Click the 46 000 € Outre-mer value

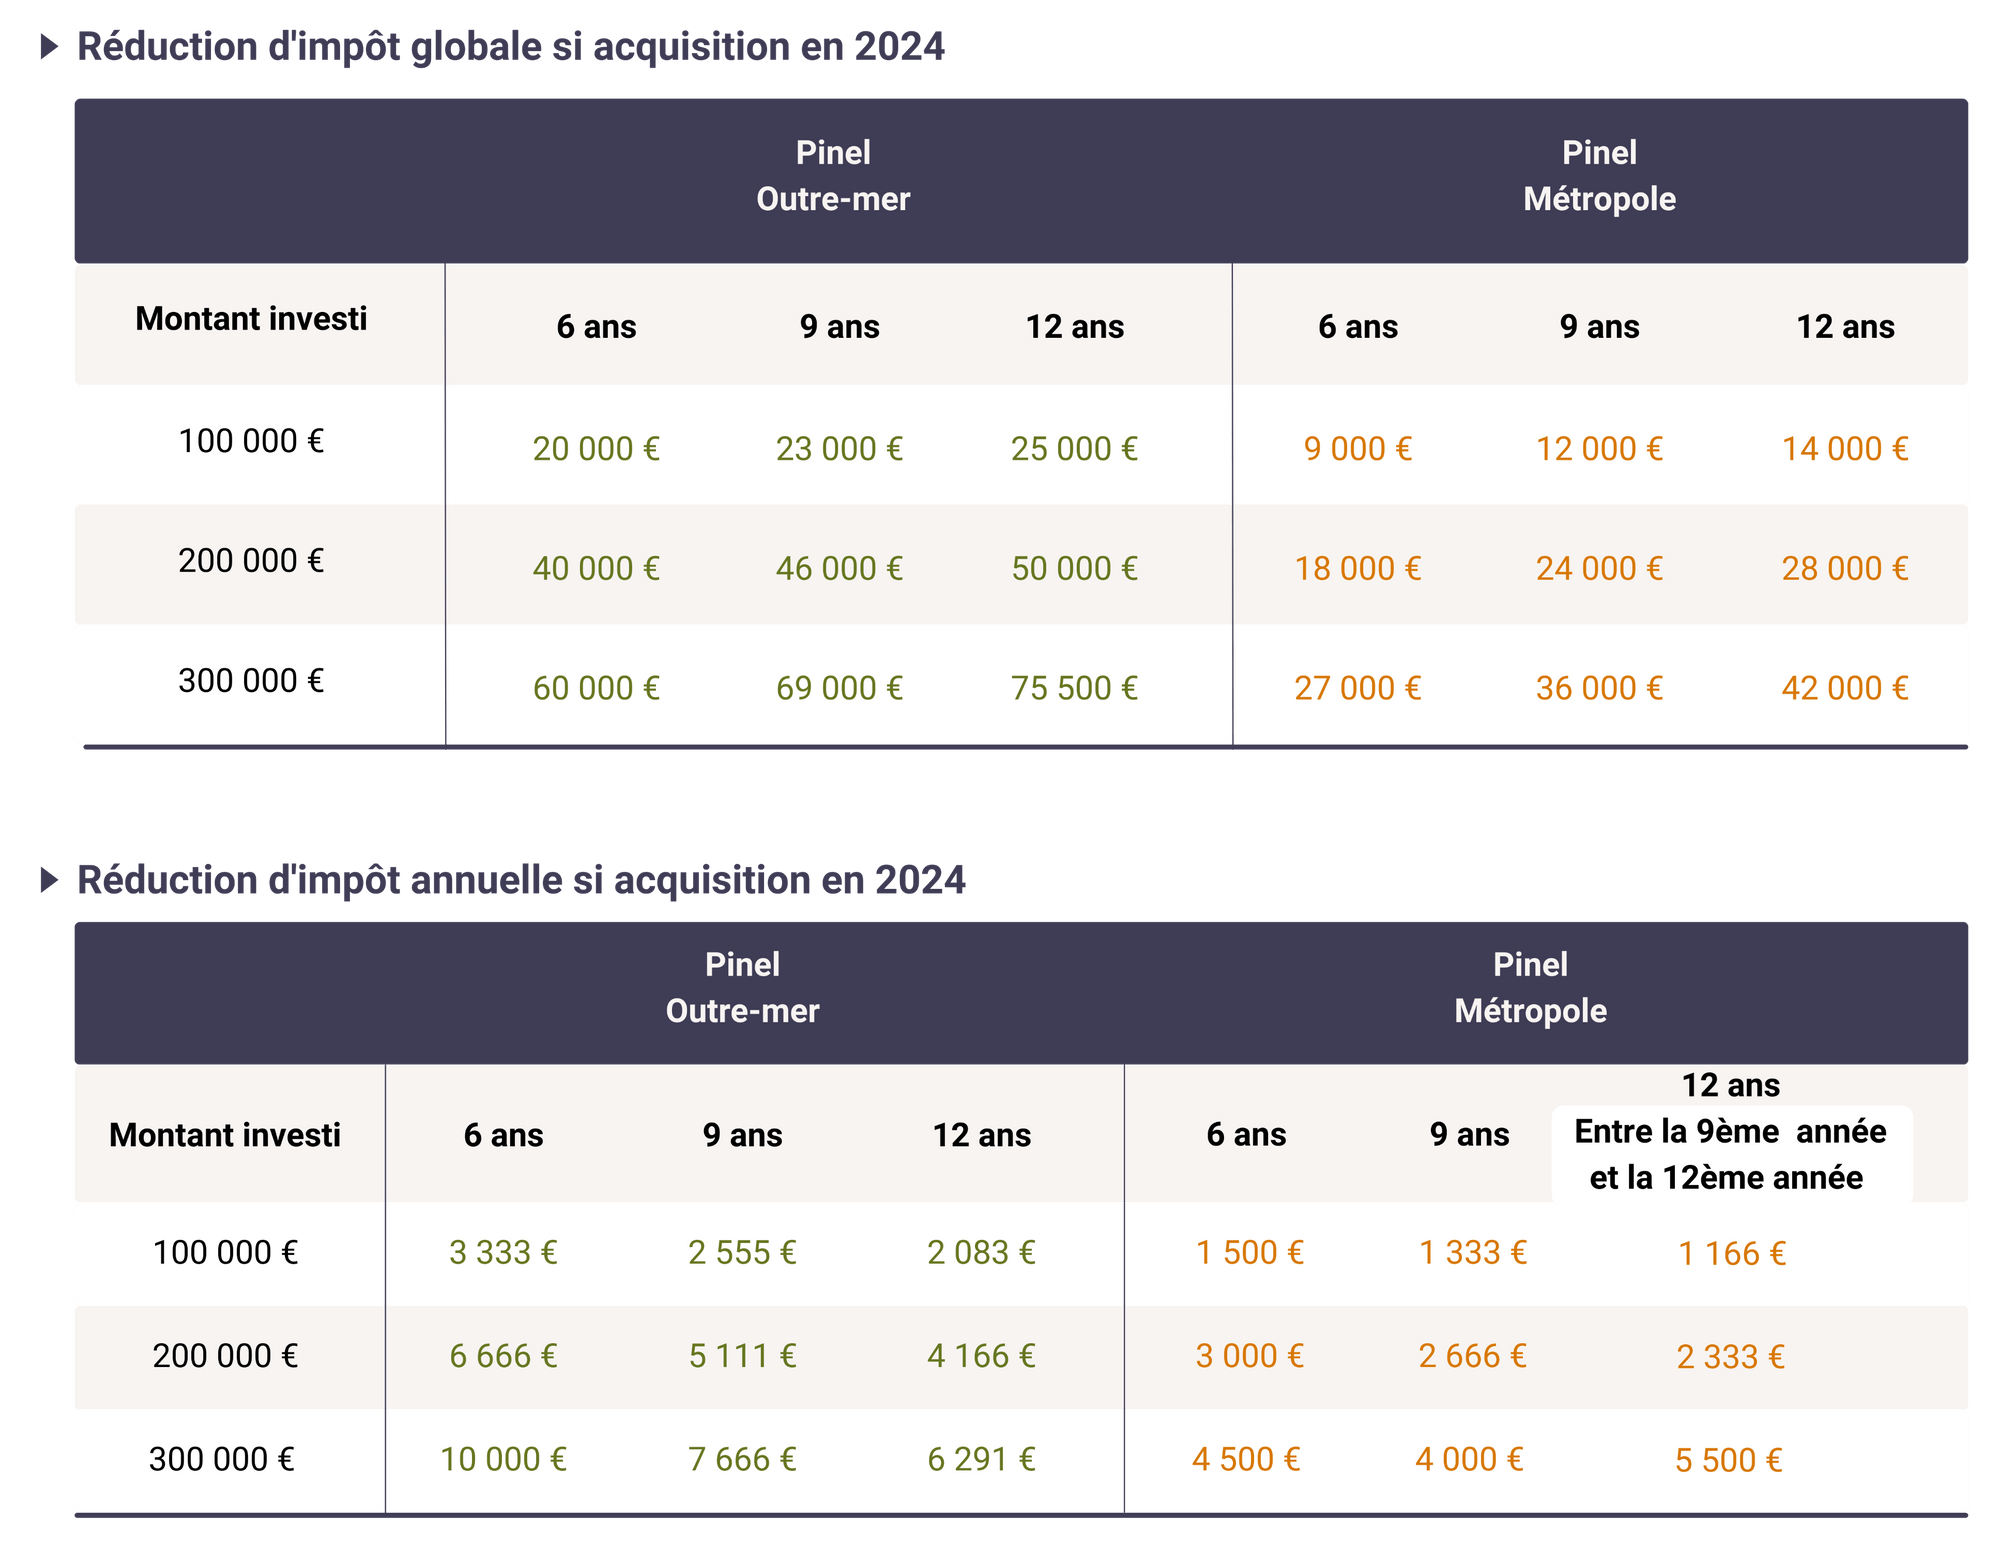[839, 568]
